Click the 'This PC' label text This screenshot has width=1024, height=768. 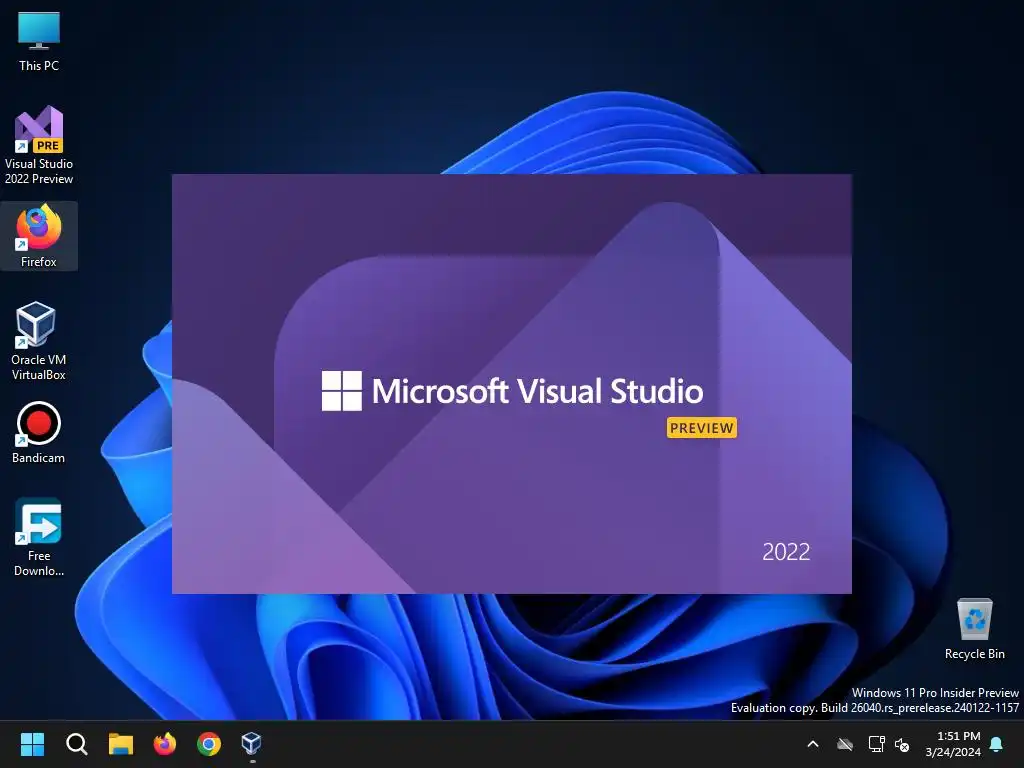coord(39,65)
